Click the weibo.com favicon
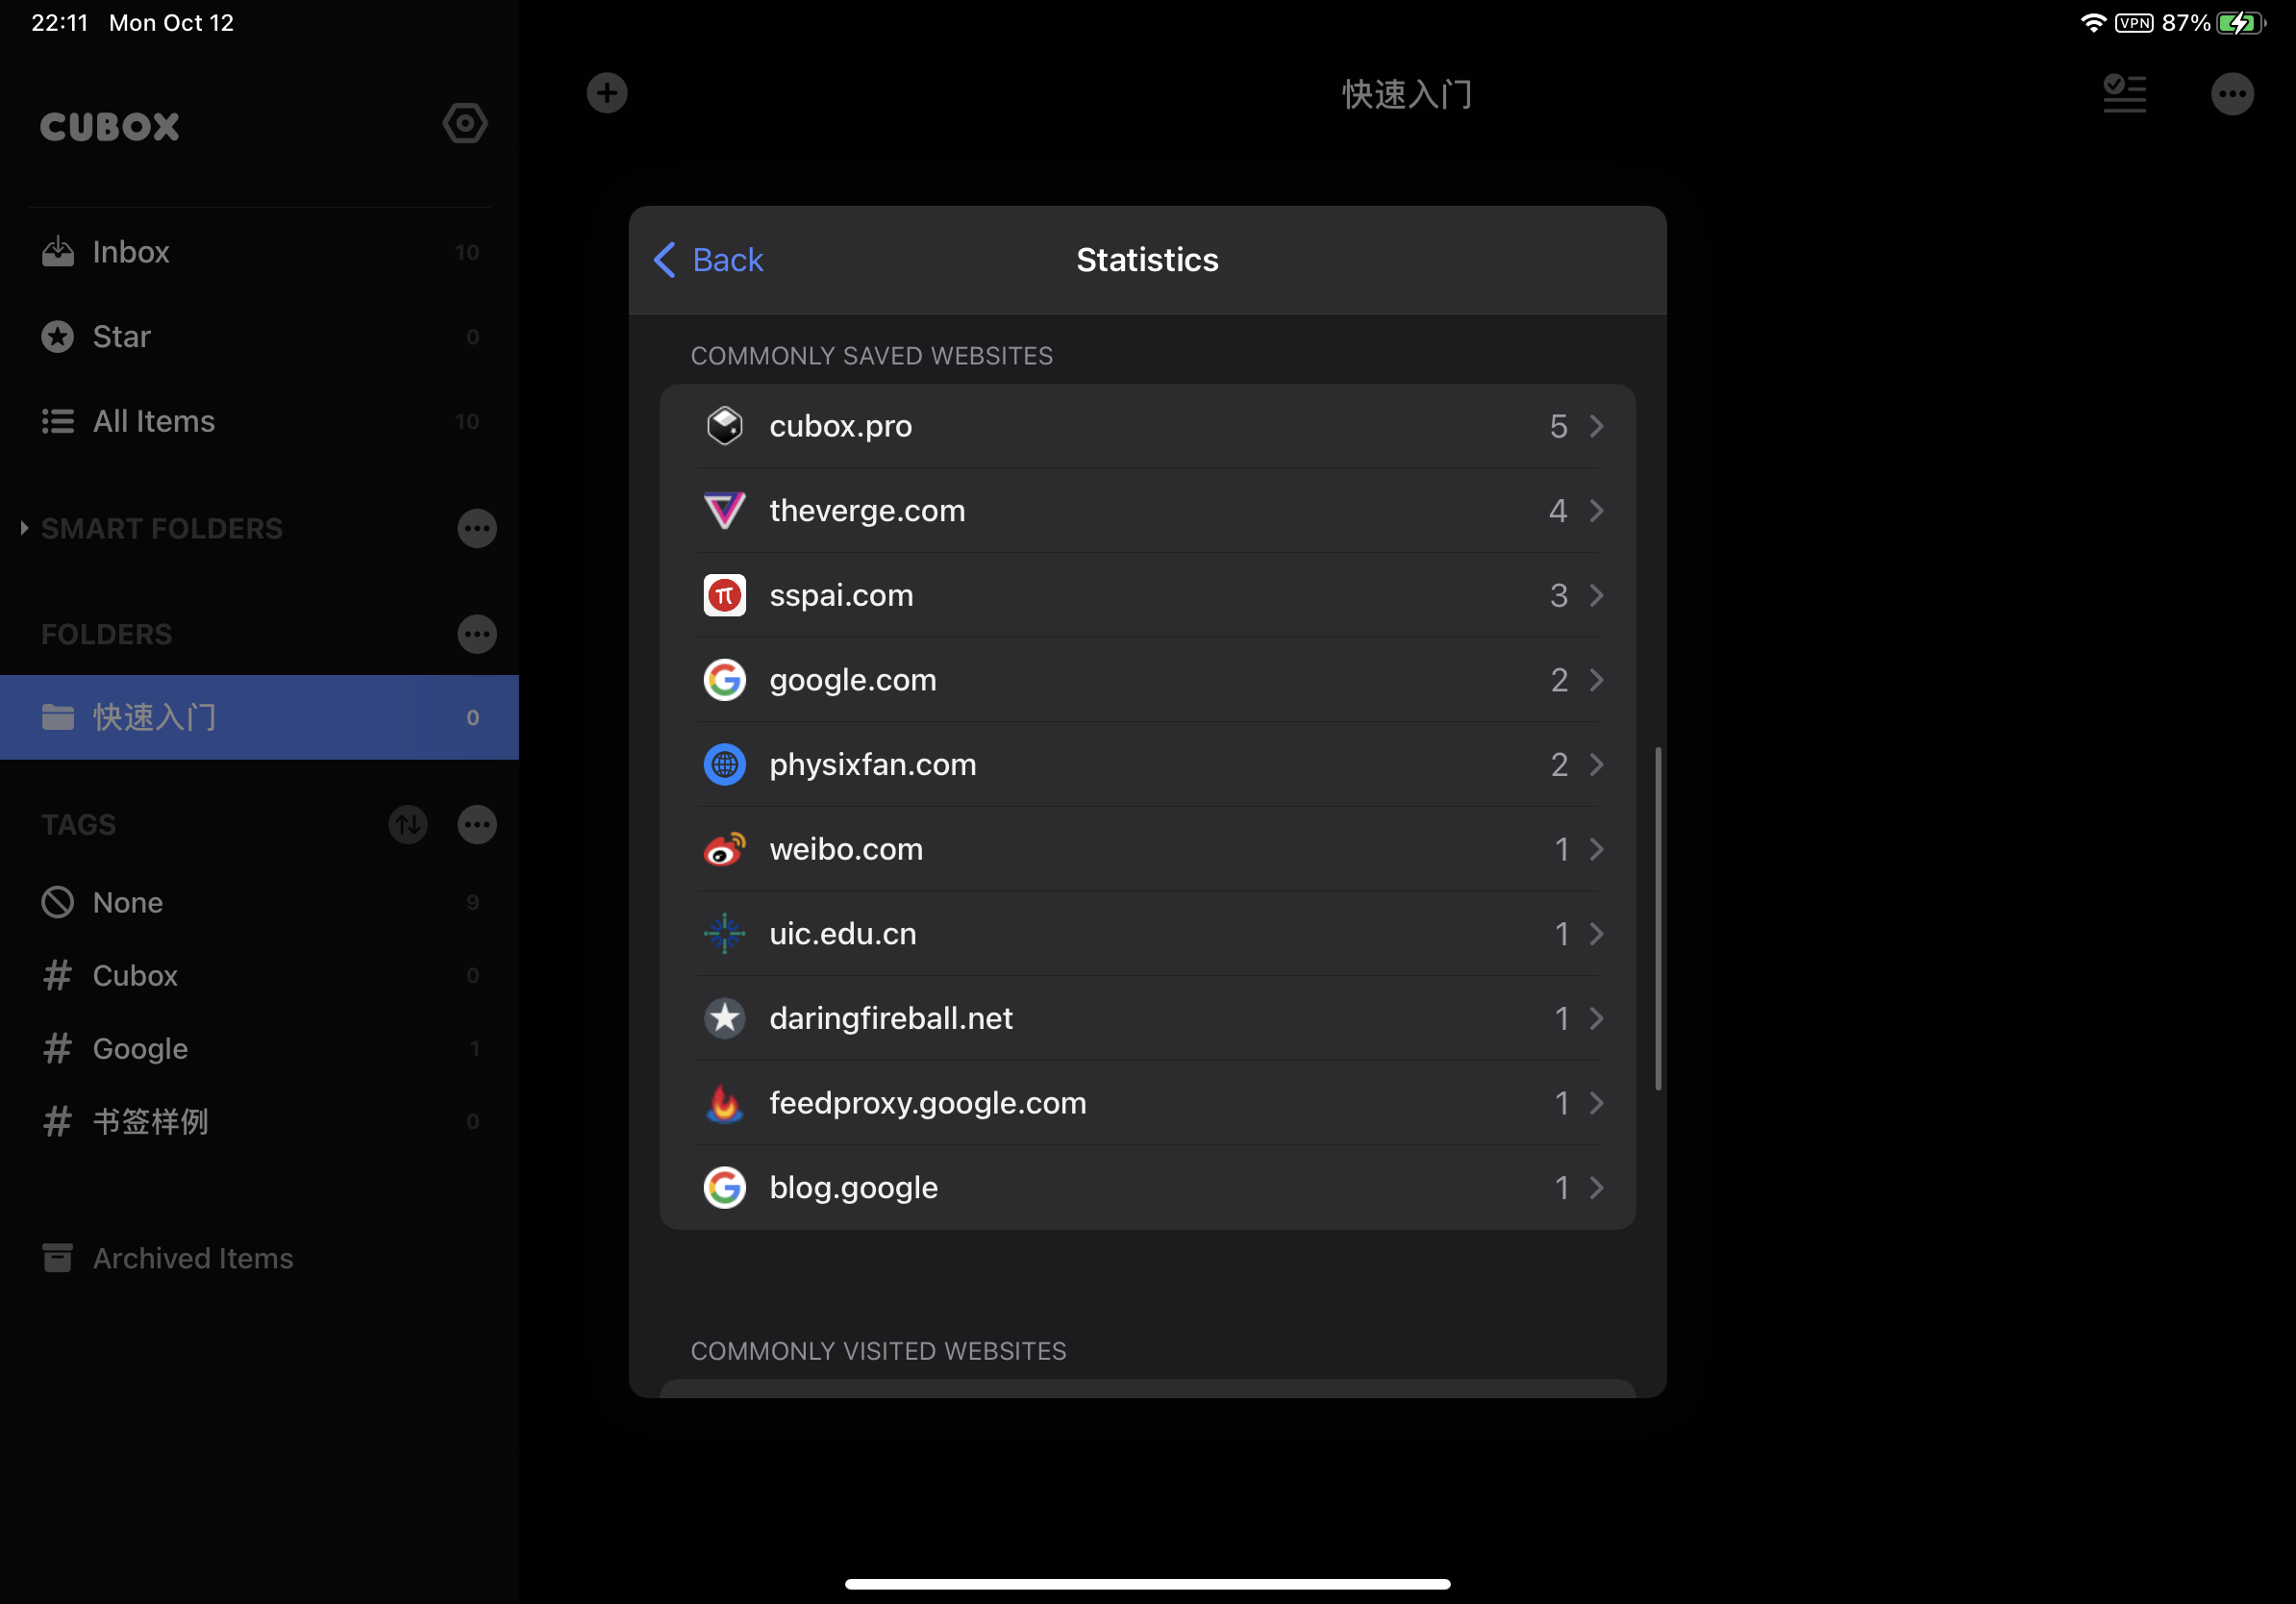 coord(725,849)
